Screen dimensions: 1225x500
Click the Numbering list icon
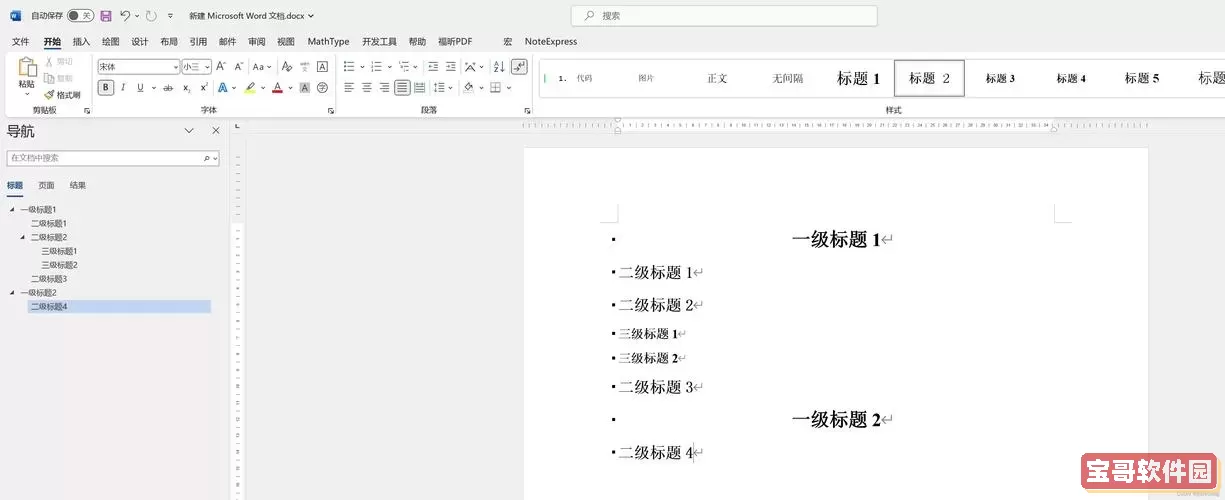pos(376,67)
